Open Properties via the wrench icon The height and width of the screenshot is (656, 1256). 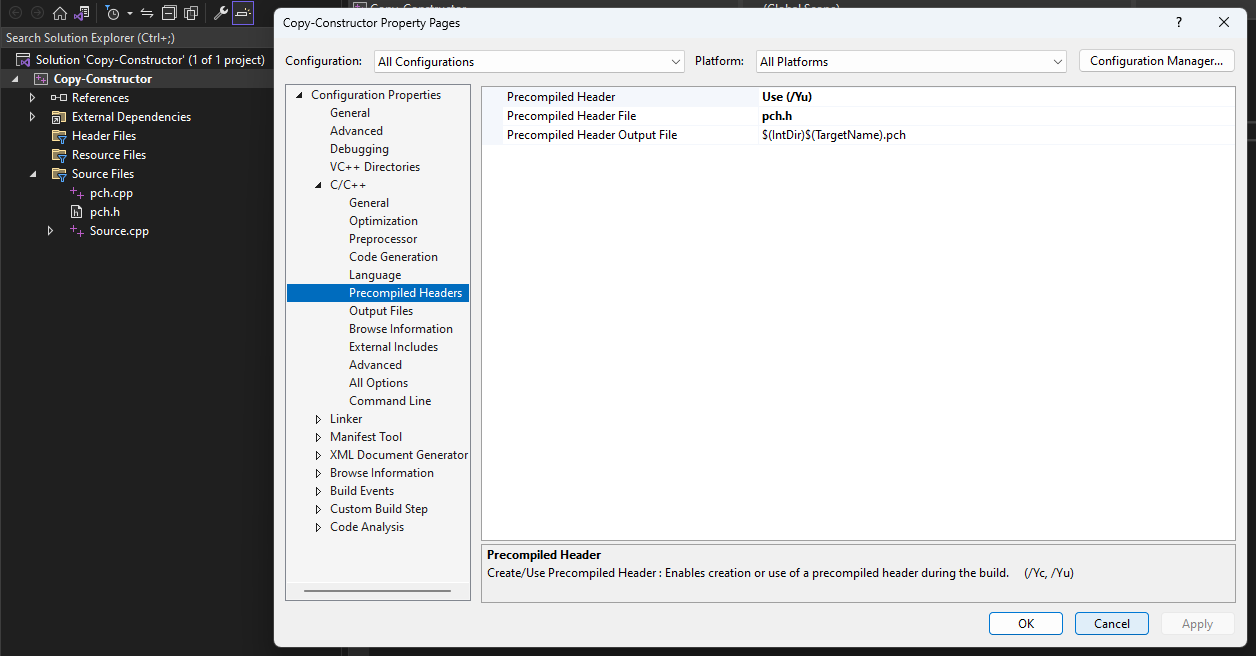click(220, 13)
